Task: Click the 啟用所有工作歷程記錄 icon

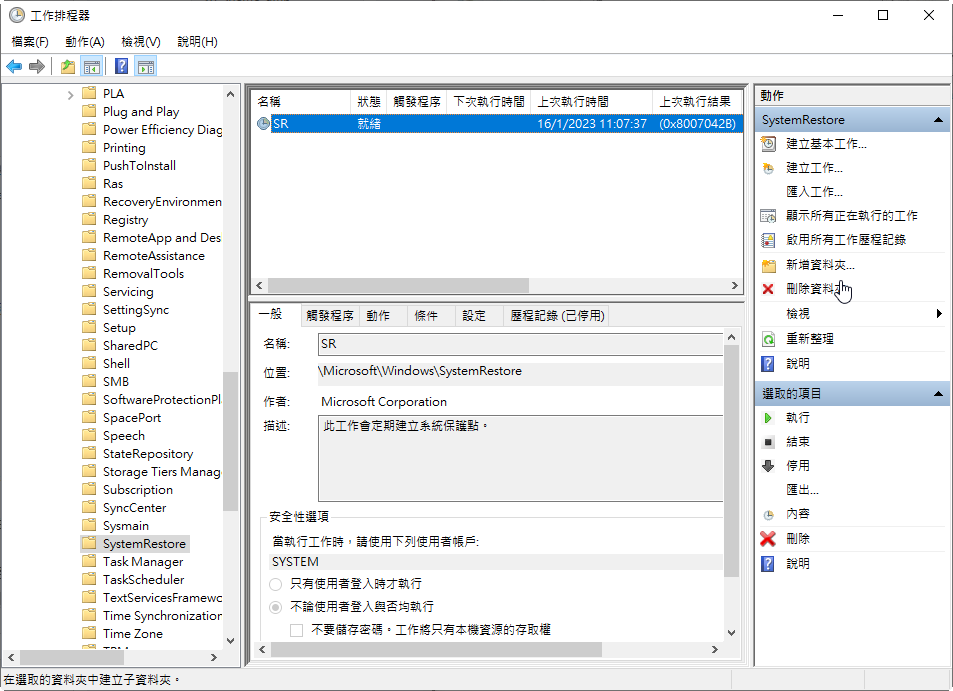Action: [x=768, y=240]
